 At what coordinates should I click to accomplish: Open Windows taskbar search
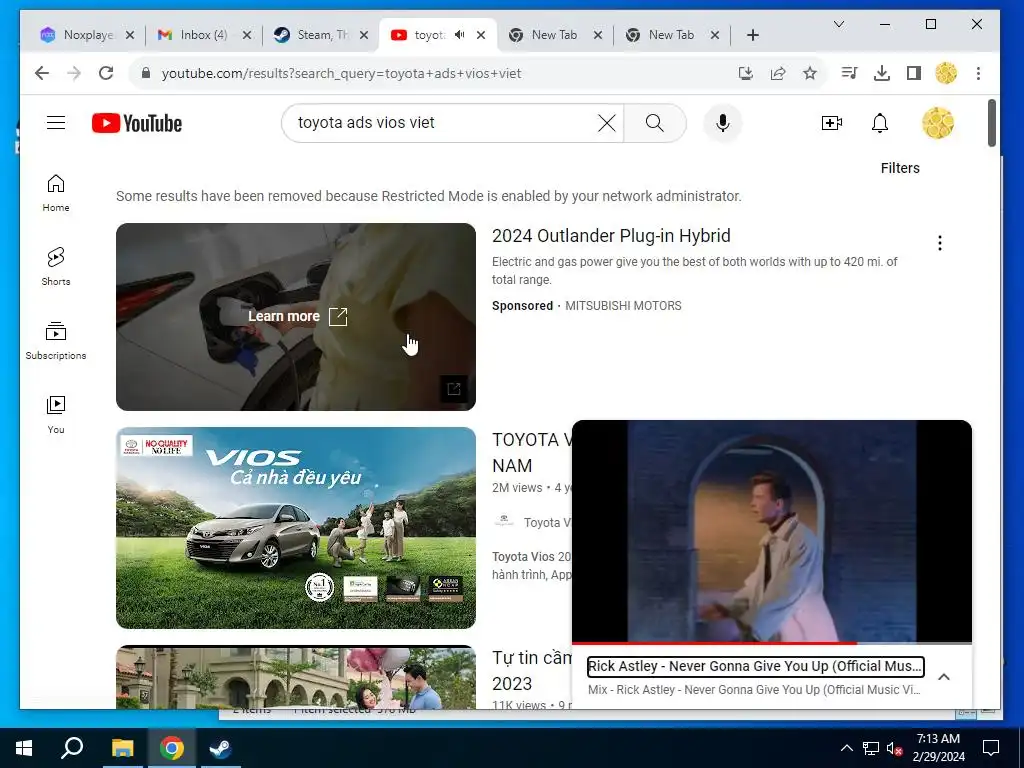tap(72, 748)
